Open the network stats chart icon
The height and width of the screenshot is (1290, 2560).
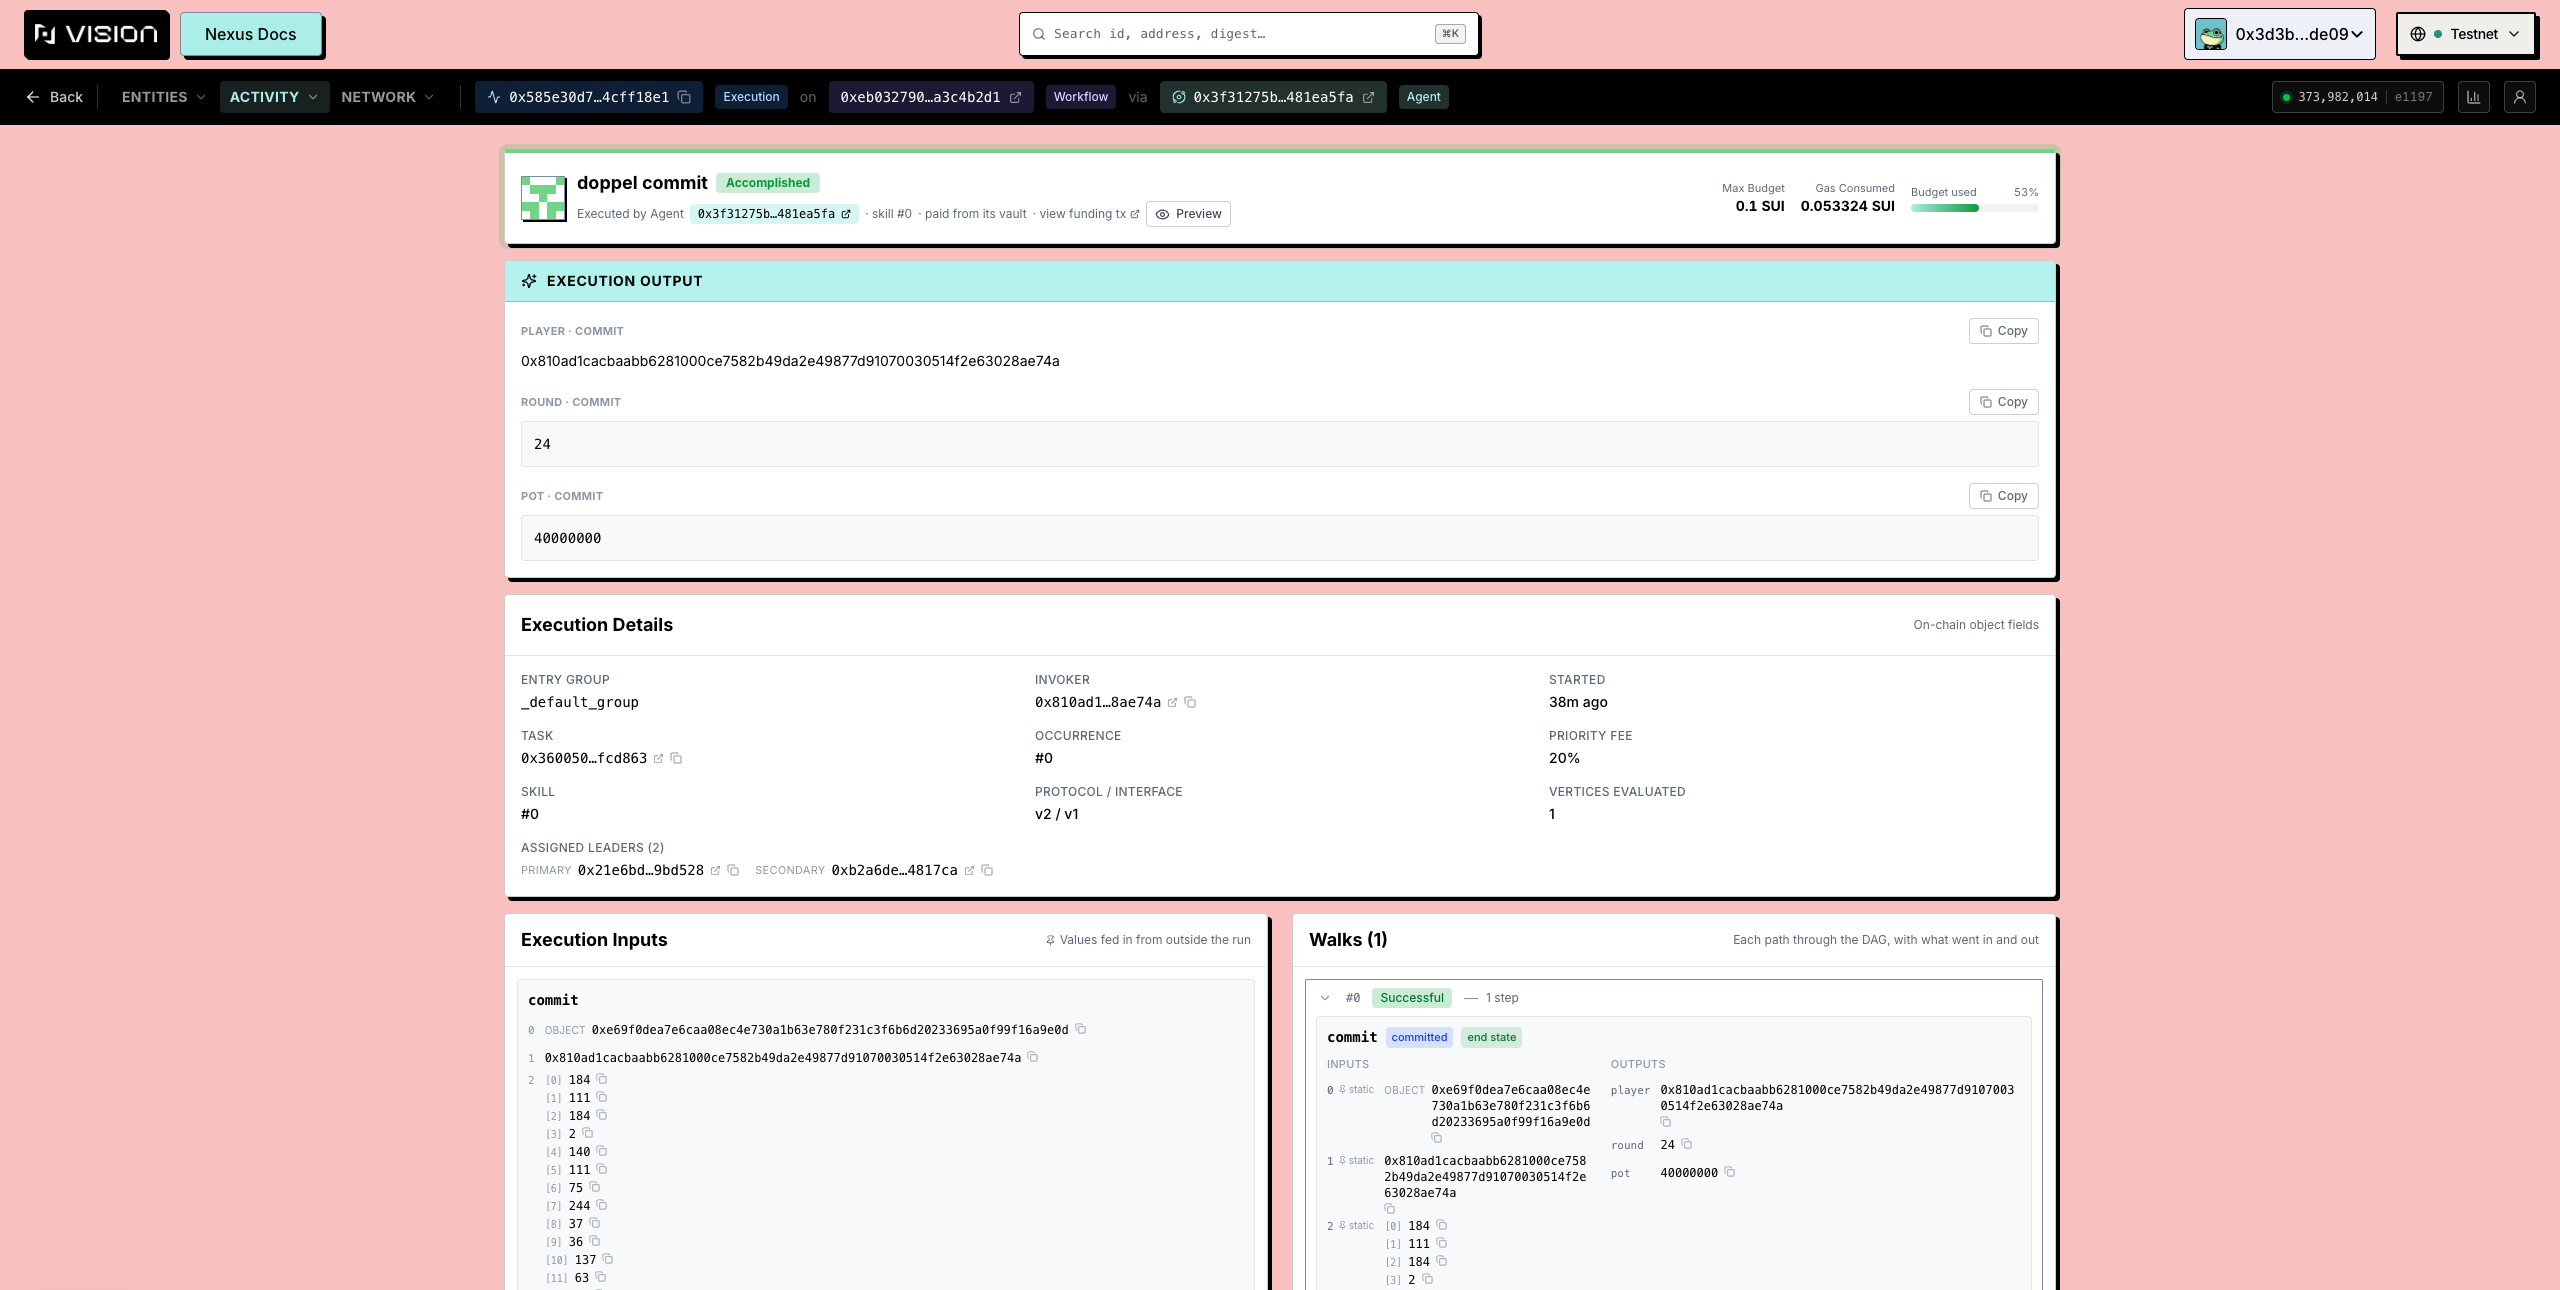point(2474,97)
